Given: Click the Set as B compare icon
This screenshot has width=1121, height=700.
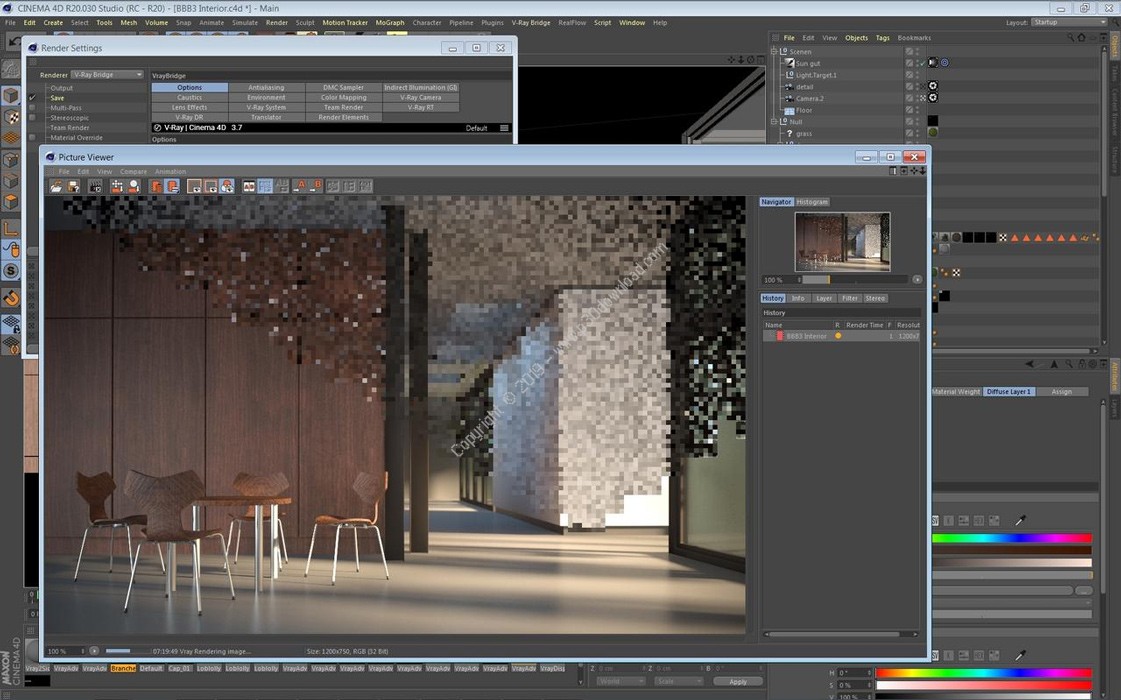Looking at the screenshot, I should (317, 186).
